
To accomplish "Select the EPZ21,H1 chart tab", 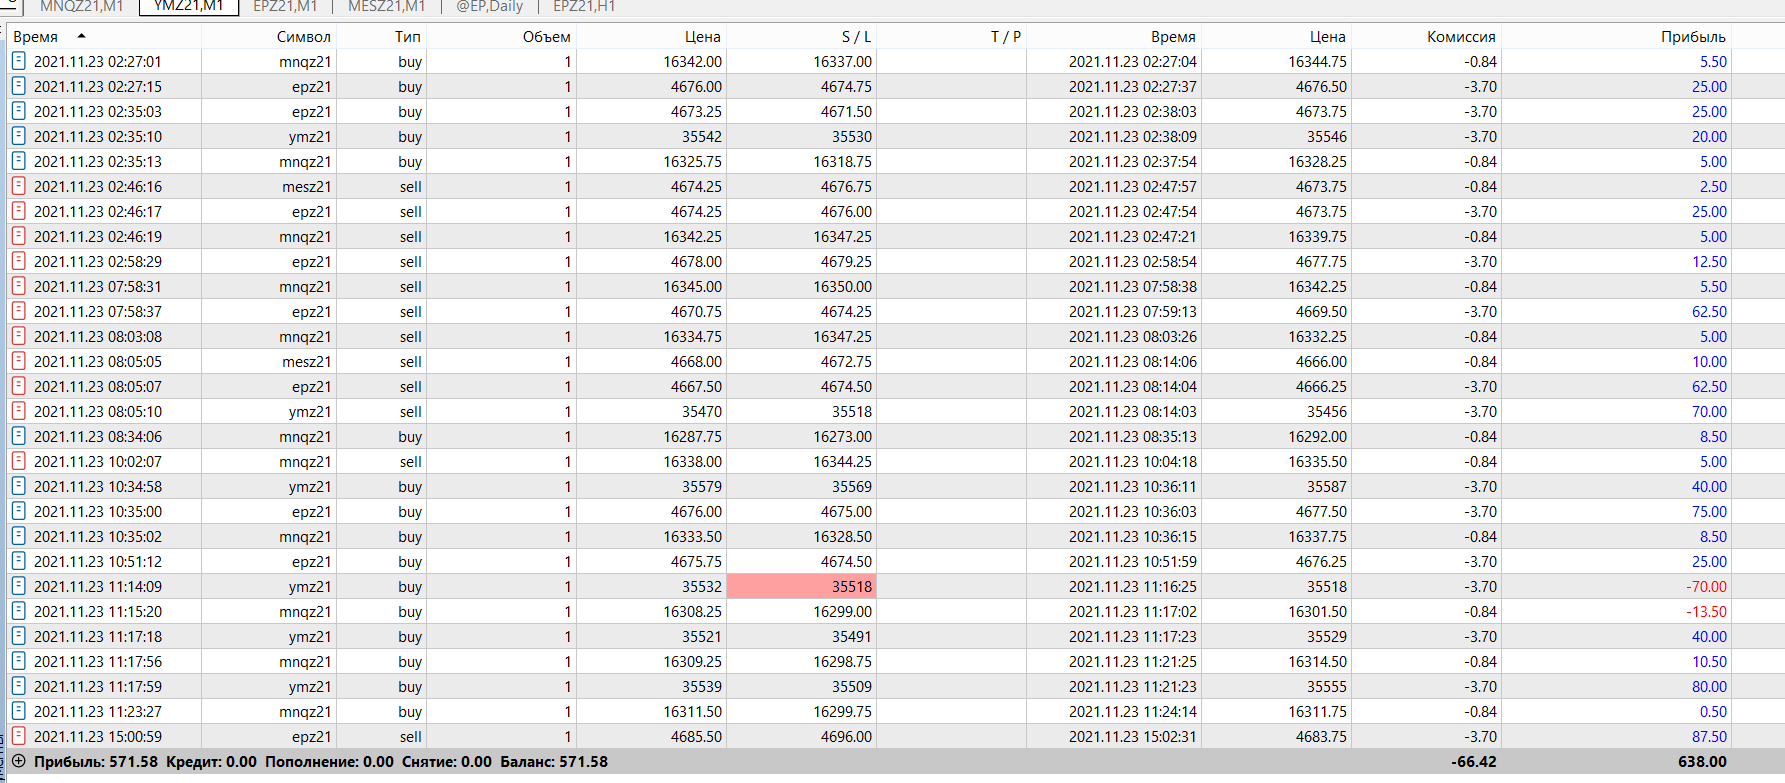I will pos(584,7).
